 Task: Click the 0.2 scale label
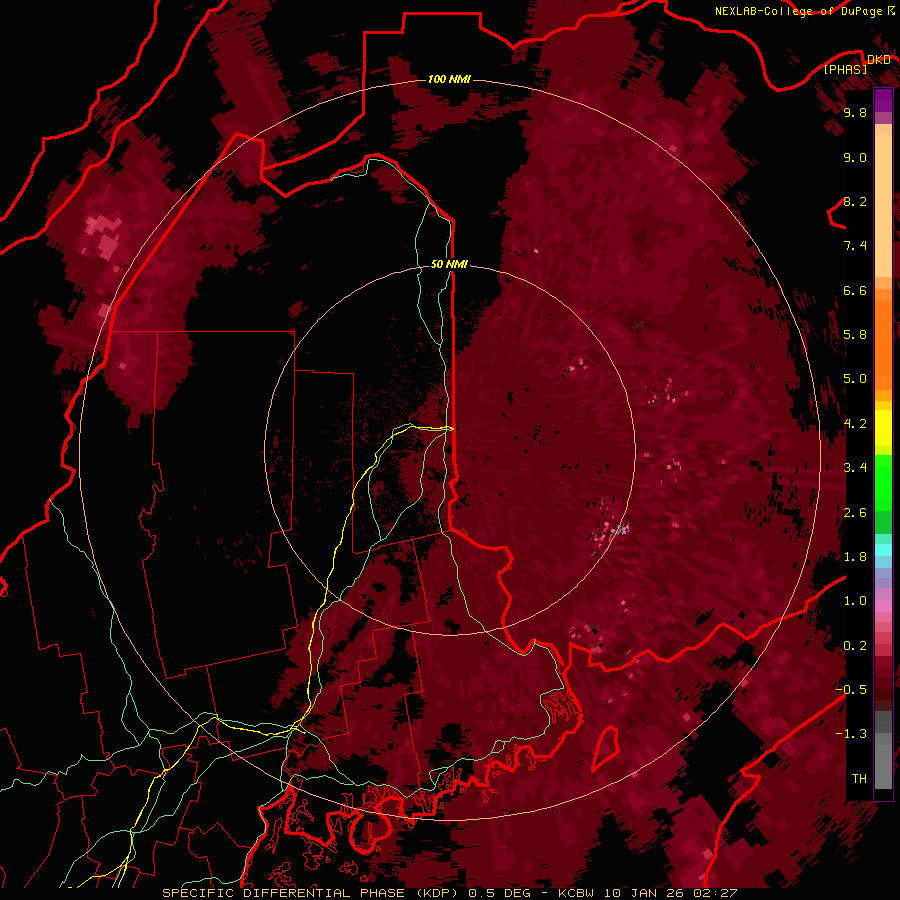pyautogui.click(x=855, y=646)
